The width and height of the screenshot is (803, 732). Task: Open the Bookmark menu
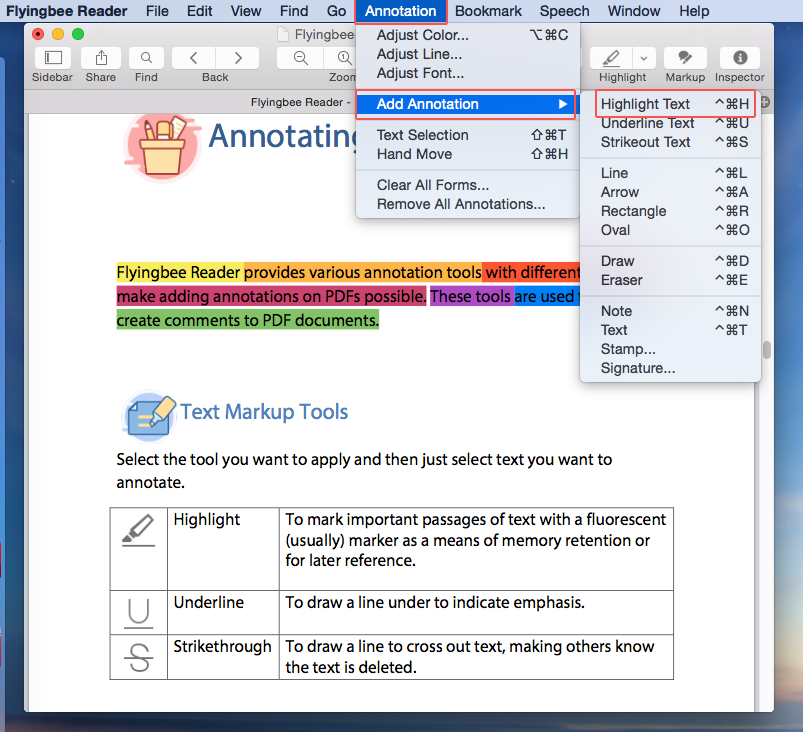tap(488, 11)
